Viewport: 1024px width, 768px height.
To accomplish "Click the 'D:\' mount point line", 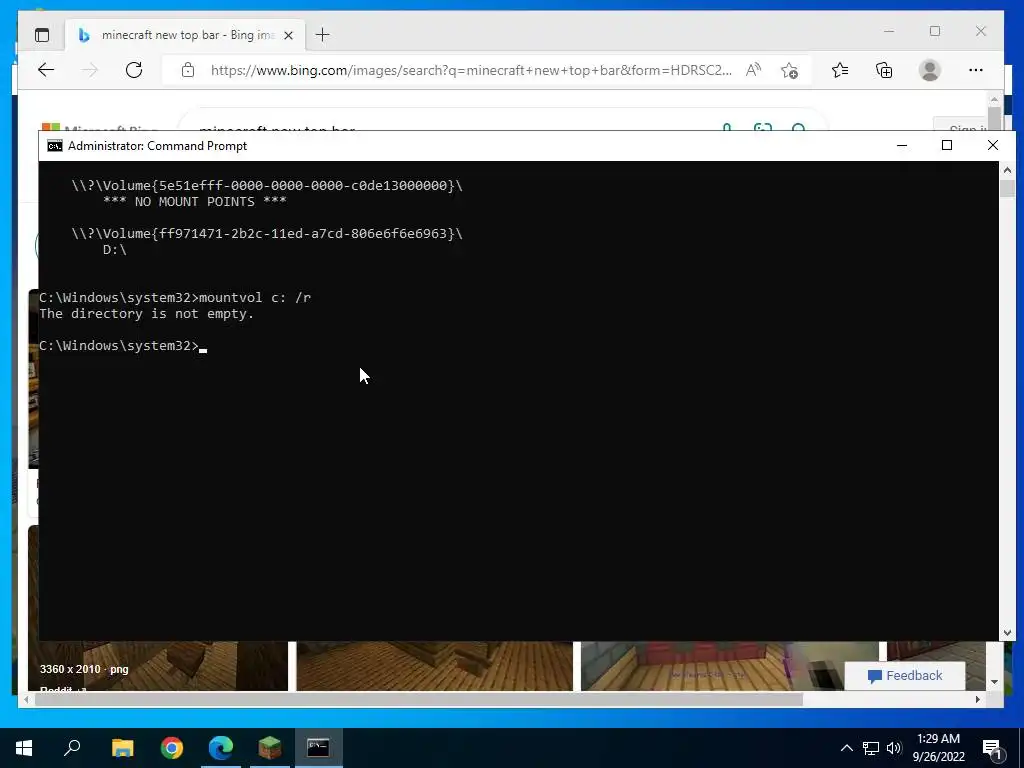I will (x=114, y=249).
